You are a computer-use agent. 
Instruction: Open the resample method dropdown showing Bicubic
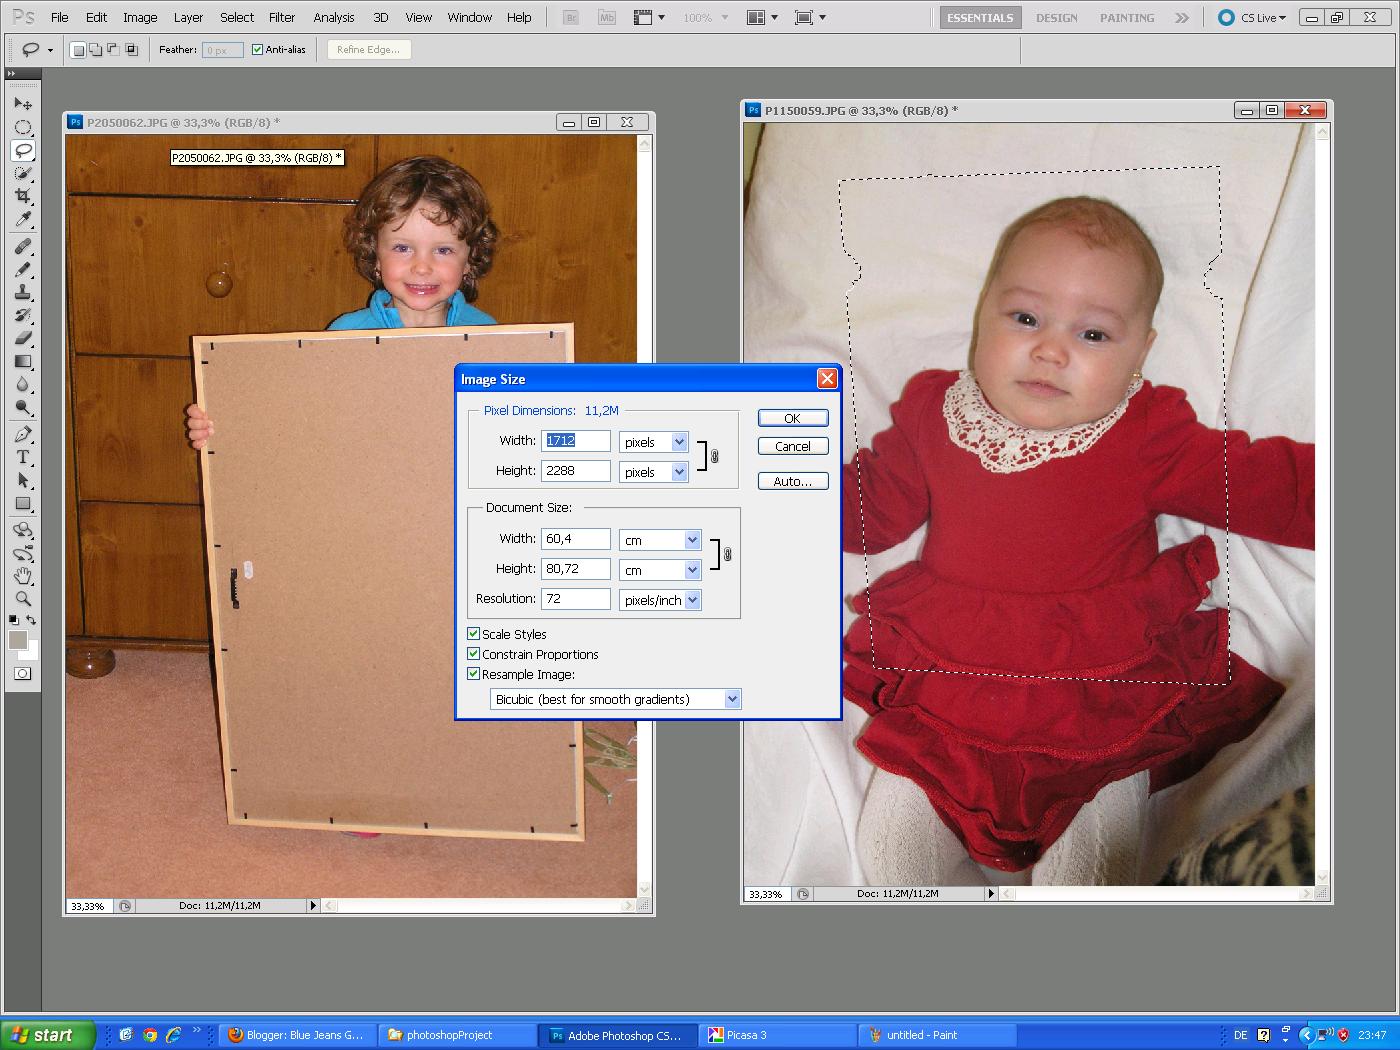(x=733, y=699)
